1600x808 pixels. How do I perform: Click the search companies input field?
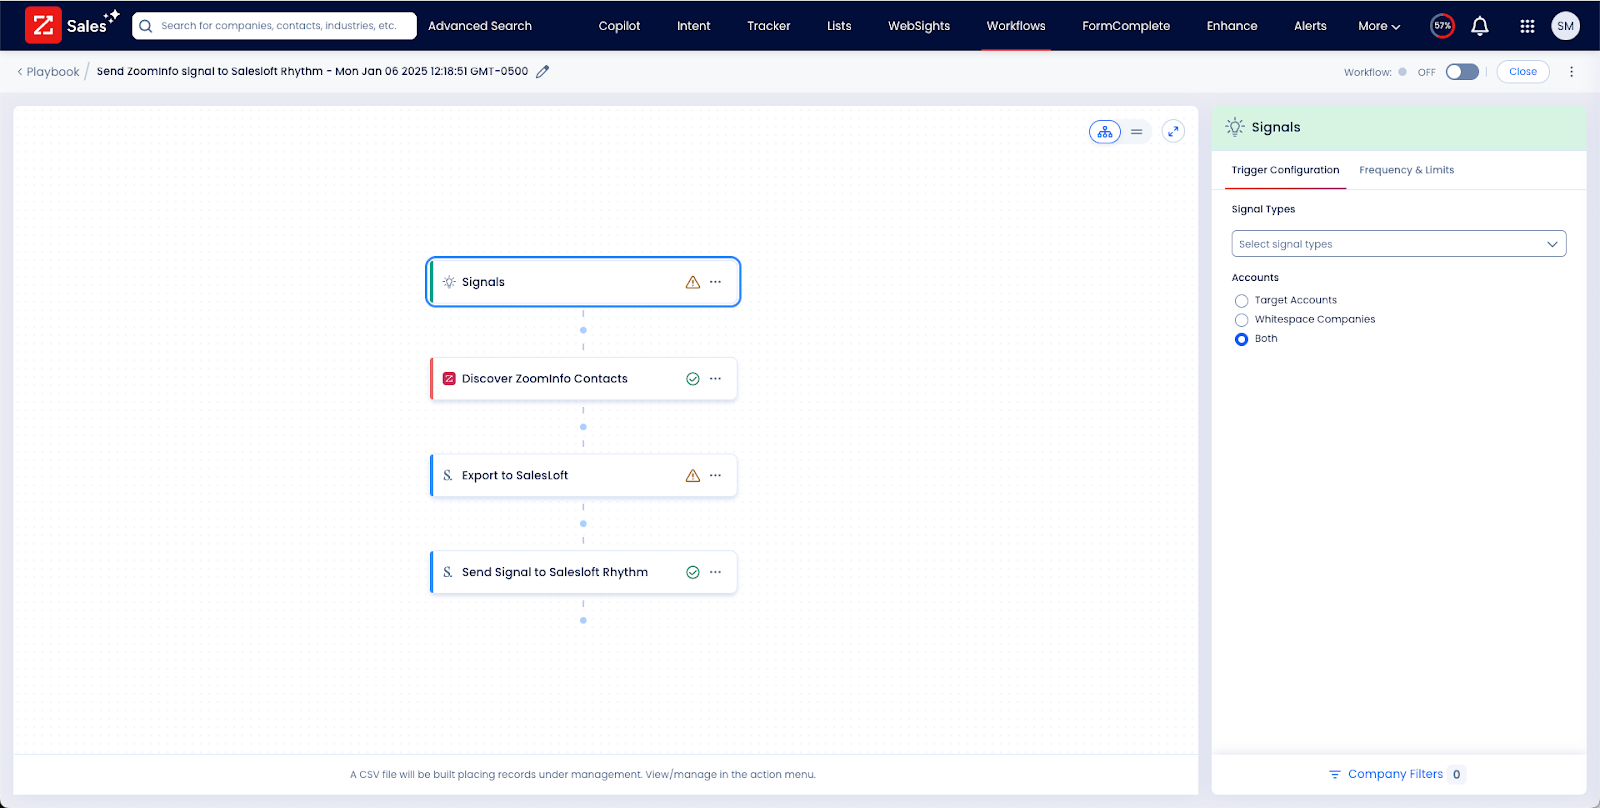(x=274, y=26)
